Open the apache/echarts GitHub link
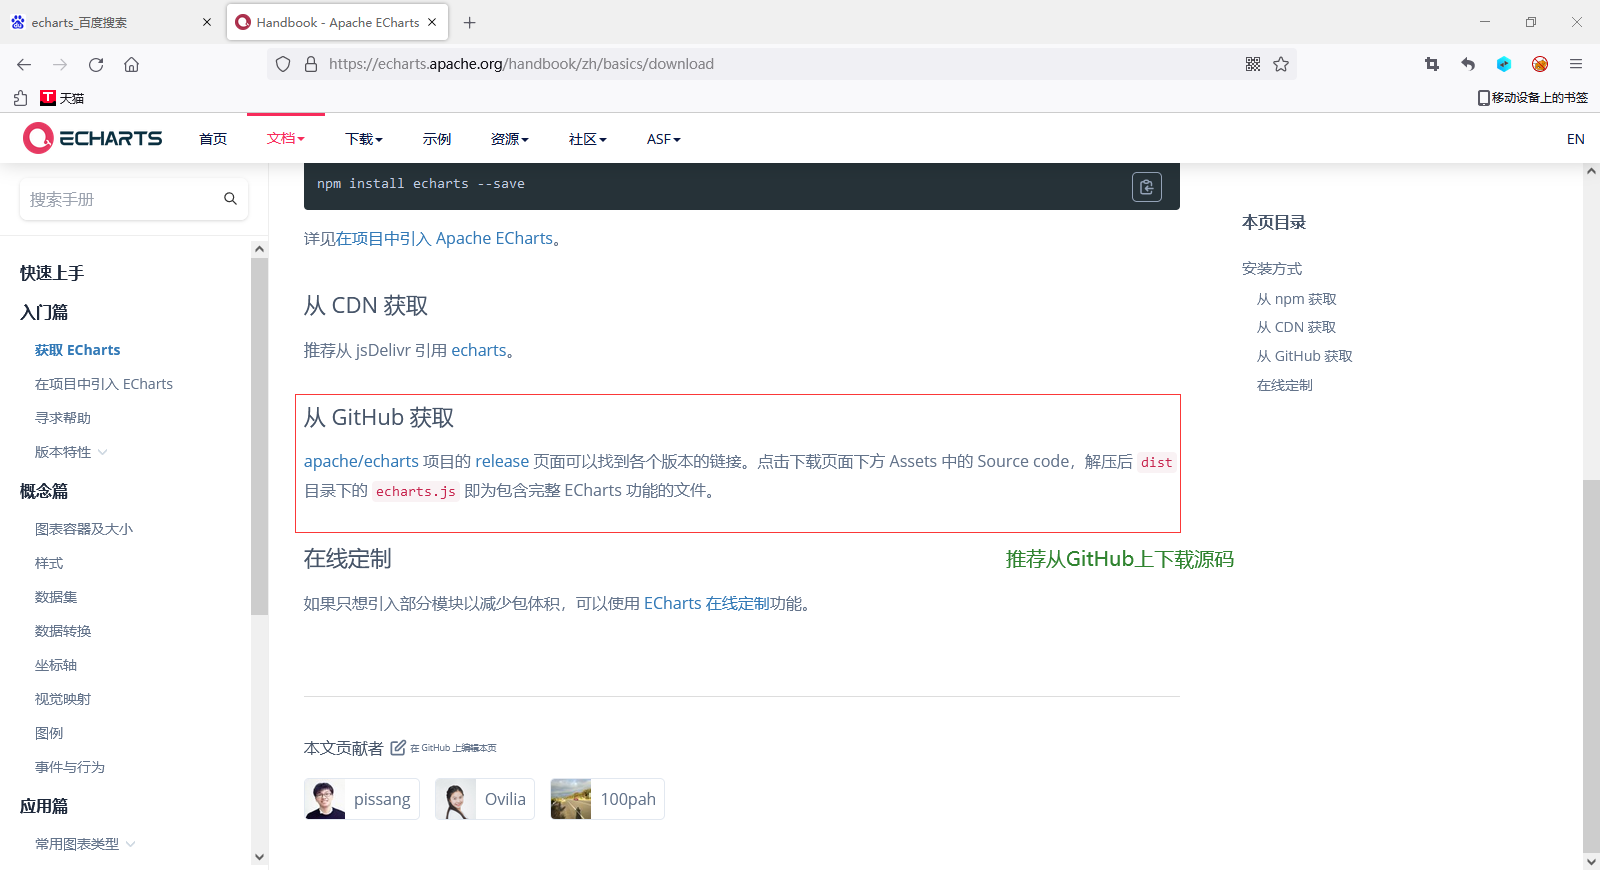Image resolution: width=1600 pixels, height=870 pixels. (x=361, y=461)
